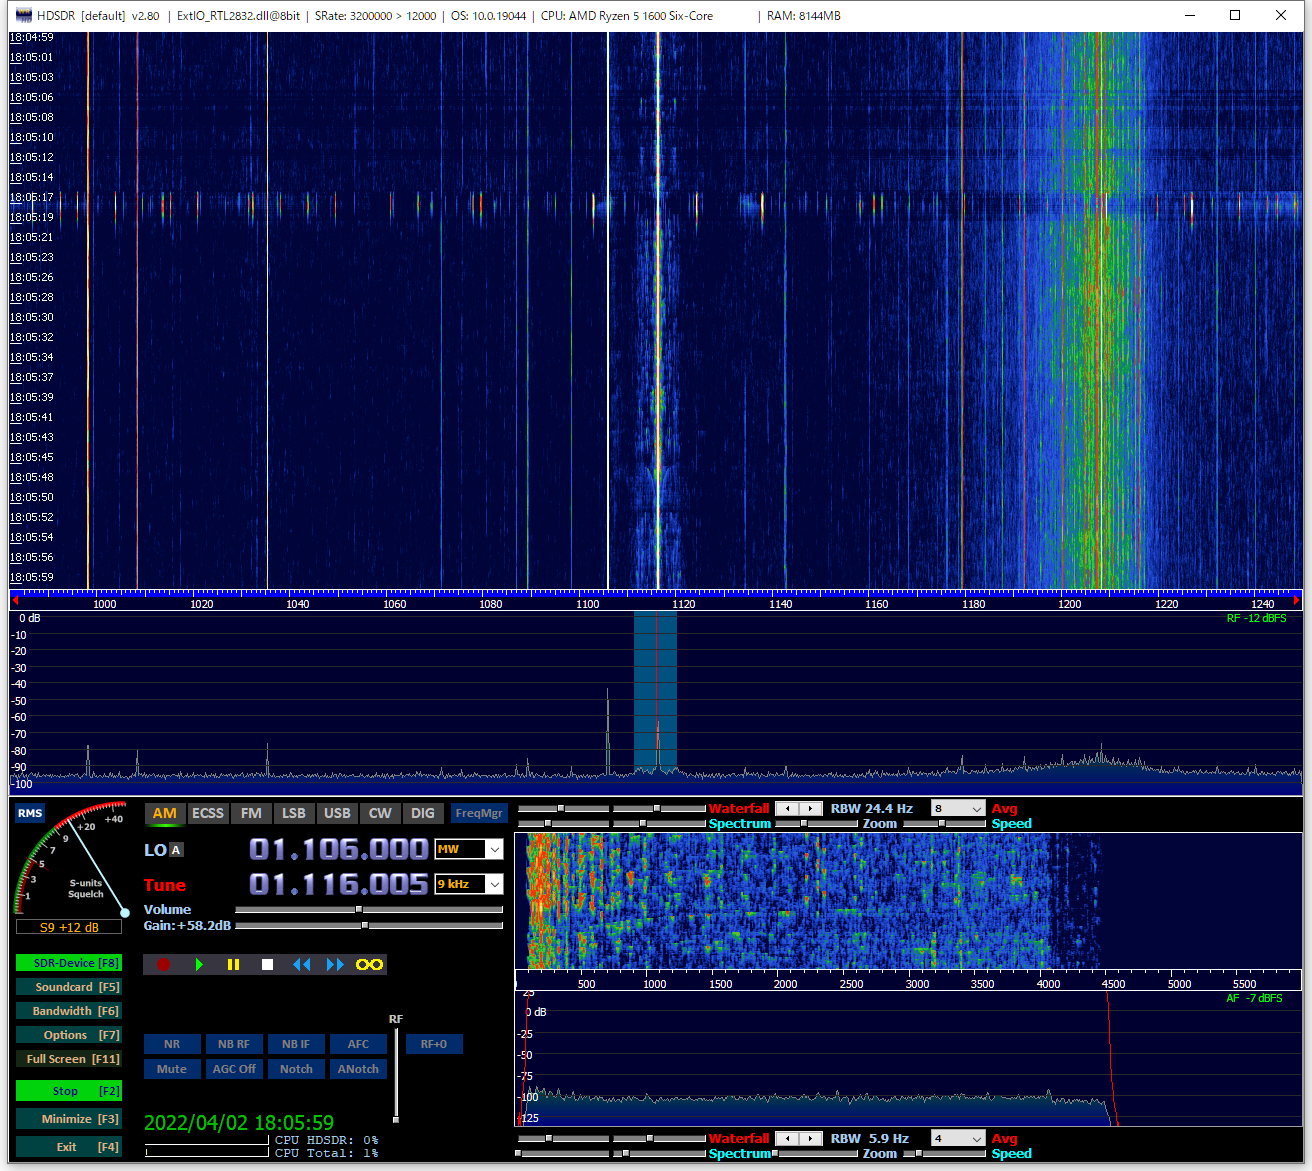
Task: Click the Minimize [F3] button
Action: click(69, 1119)
